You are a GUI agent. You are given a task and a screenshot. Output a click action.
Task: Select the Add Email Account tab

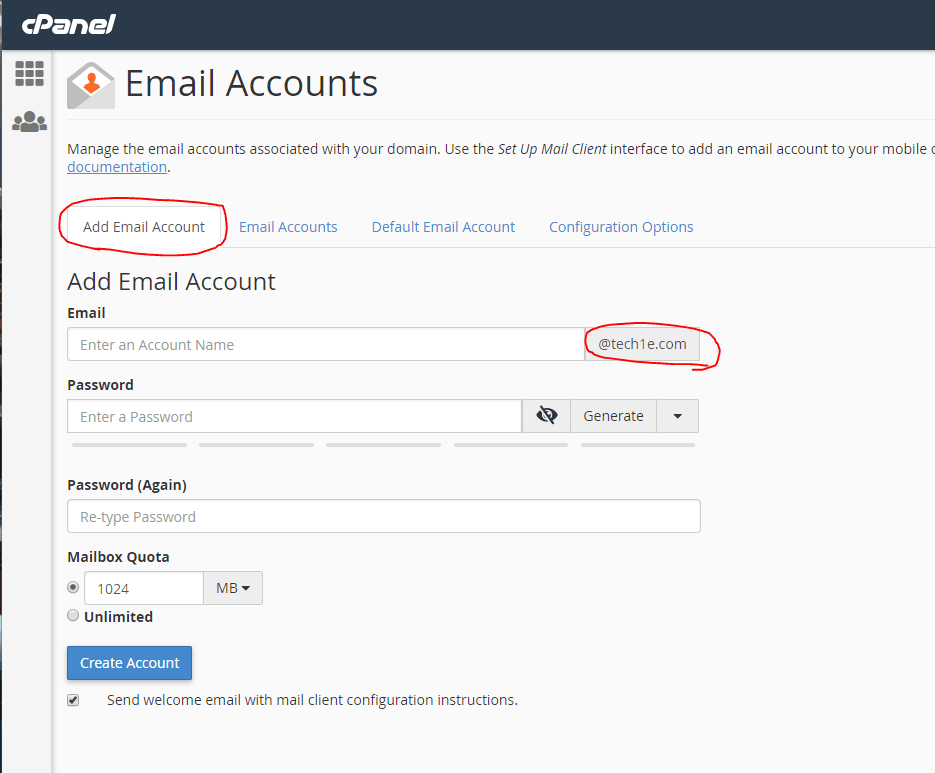coord(144,227)
